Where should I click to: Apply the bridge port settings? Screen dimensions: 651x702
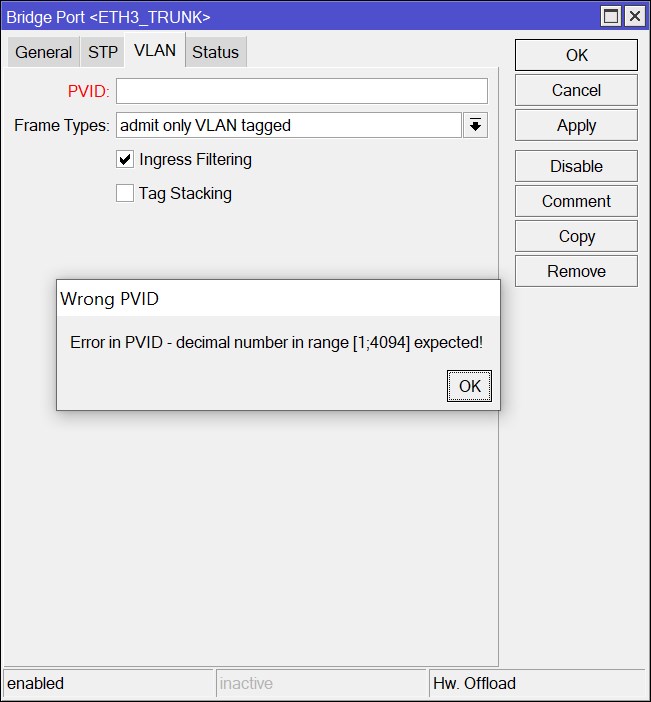576,125
